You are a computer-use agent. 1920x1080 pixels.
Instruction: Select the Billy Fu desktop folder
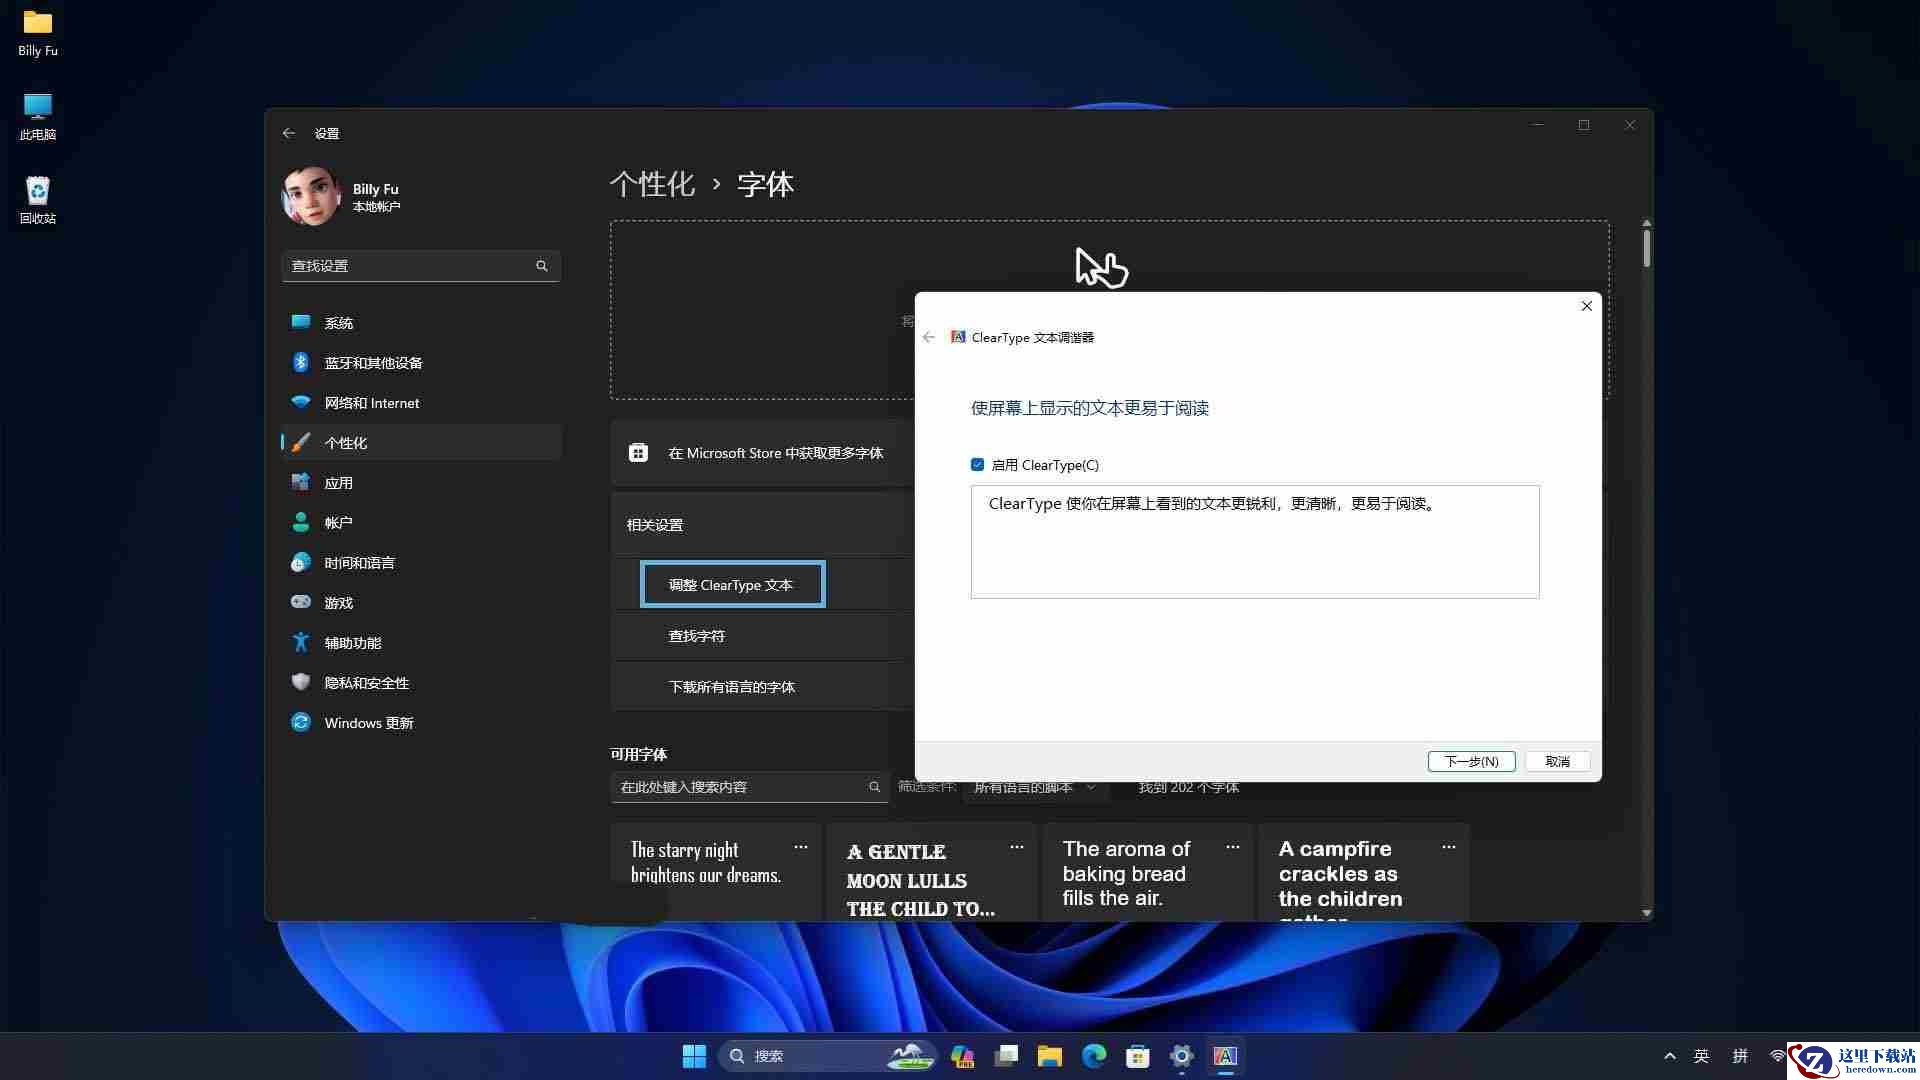pos(38,33)
